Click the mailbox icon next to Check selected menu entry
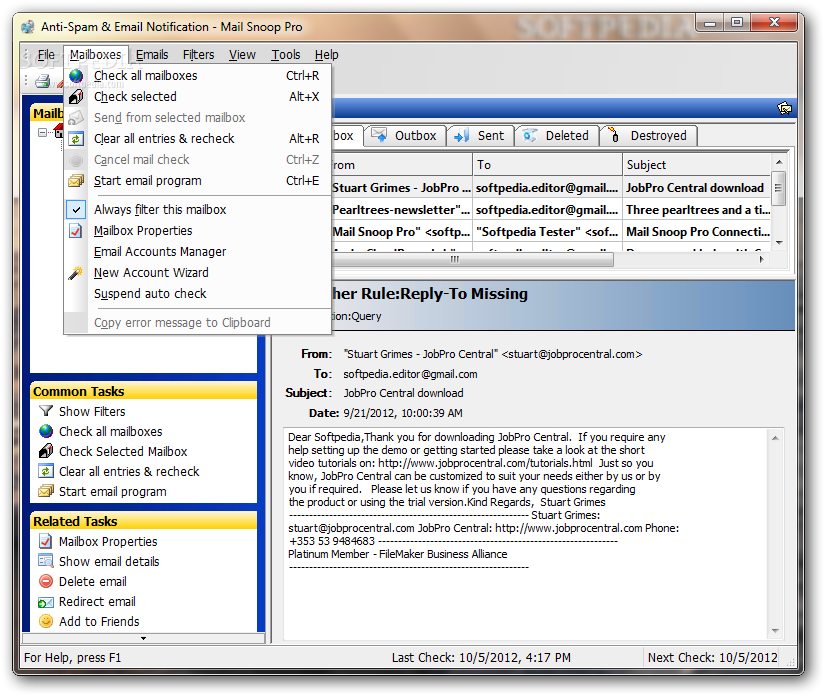This screenshot has height=696, width=825. (76, 97)
